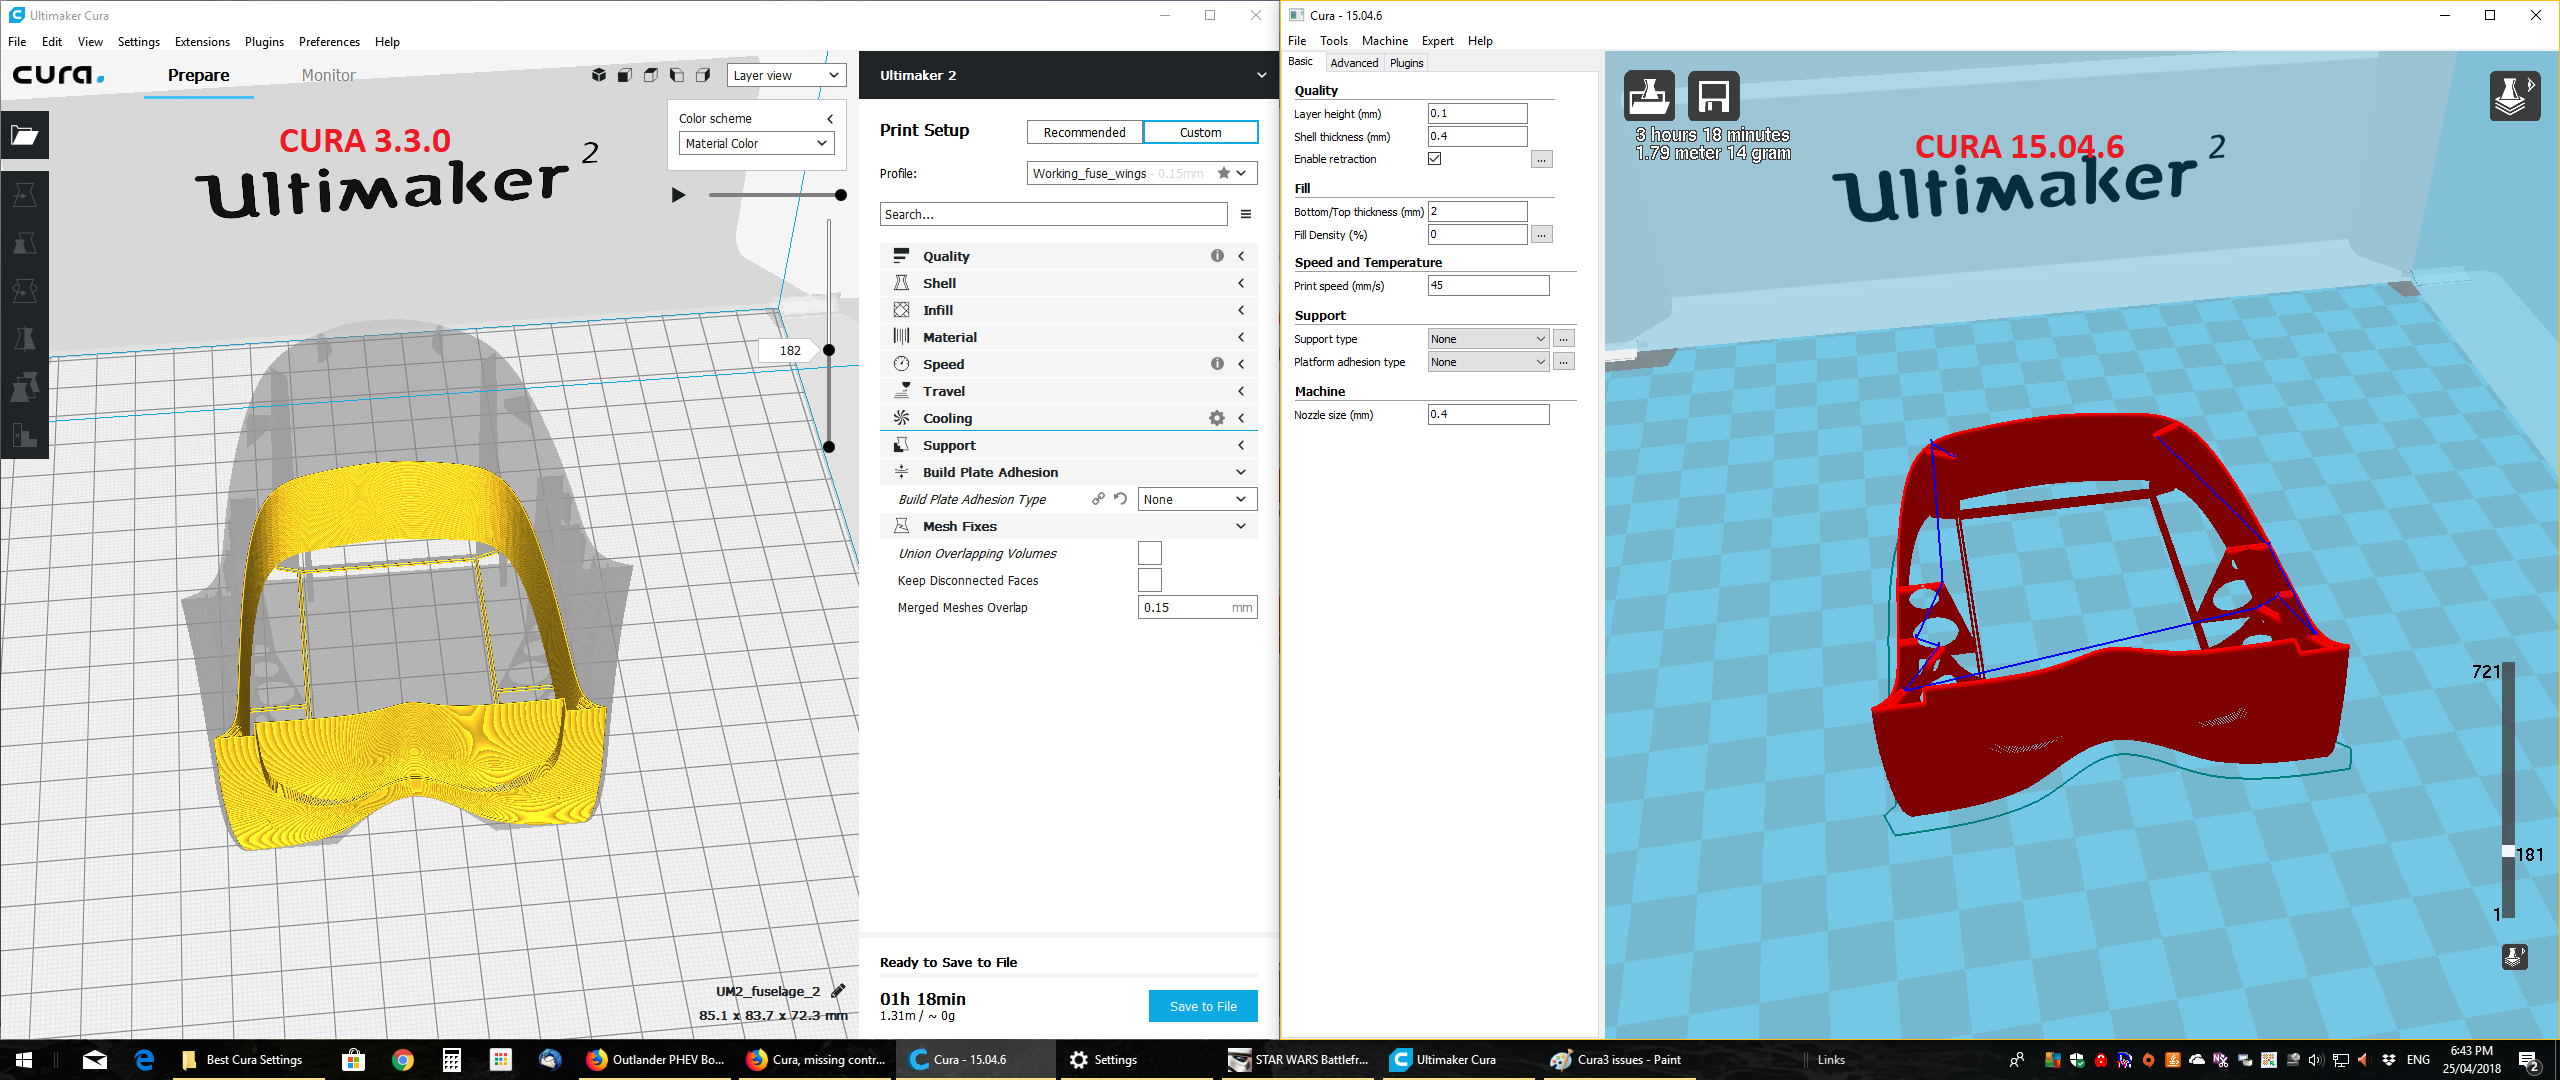Screen dimensions: 2560x1080
Task: Switch to the Monitor tab
Action: pyautogui.click(x=328, y=75)
